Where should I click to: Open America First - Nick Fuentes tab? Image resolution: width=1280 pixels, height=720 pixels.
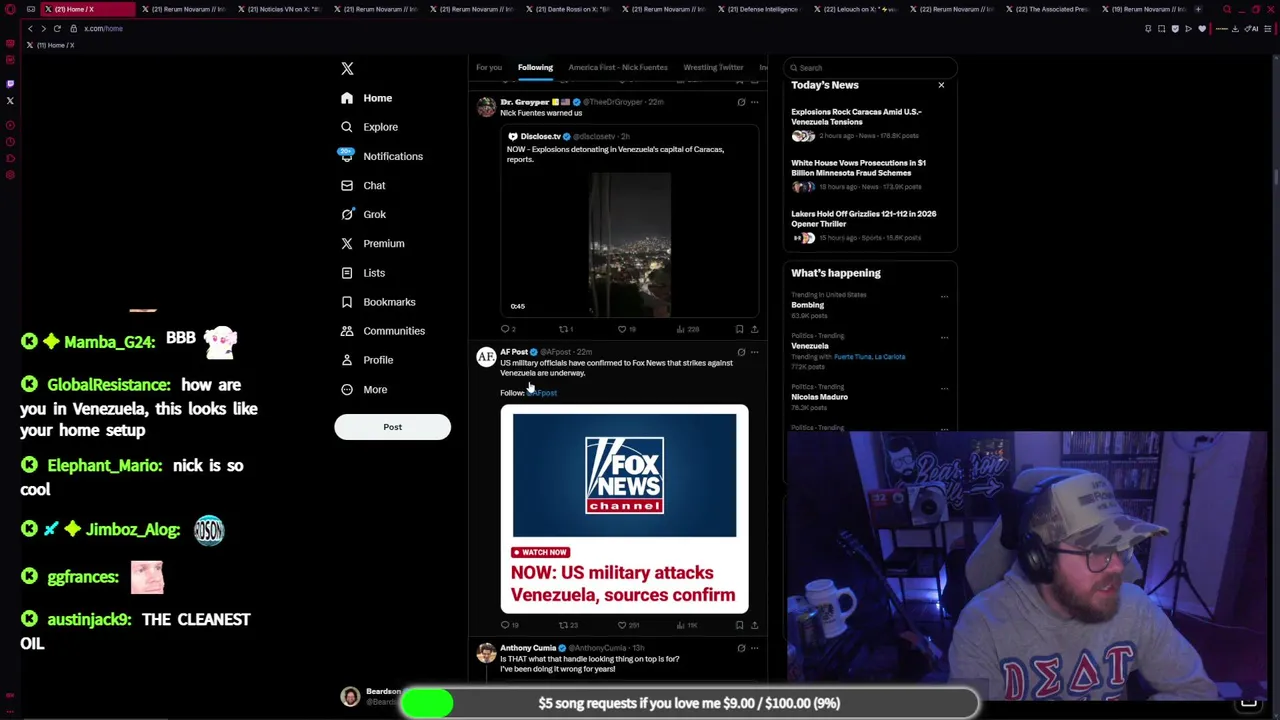618,67
